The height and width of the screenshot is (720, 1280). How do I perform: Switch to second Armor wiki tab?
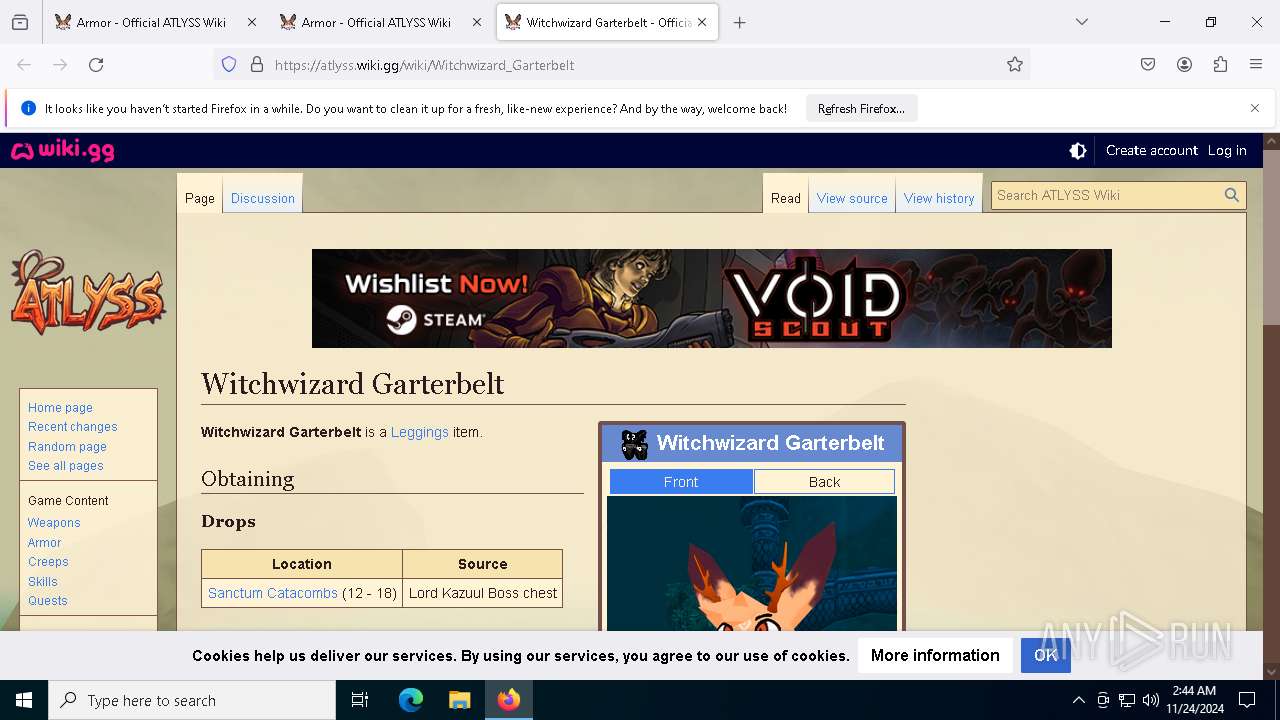click(x=380, y=22)
